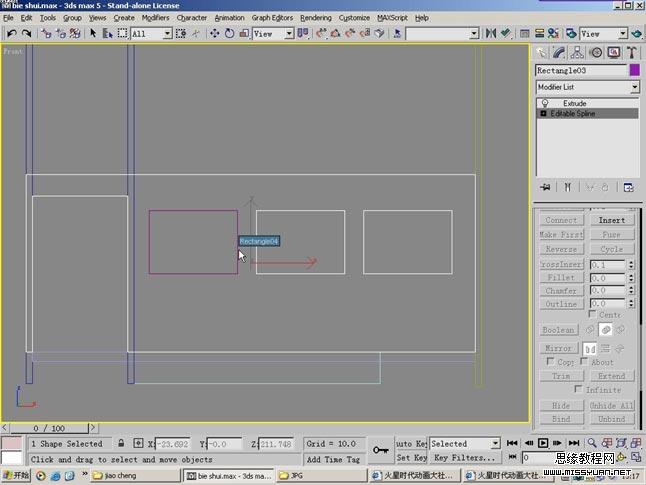The height and width of the screenshot is (485, 646).
Task: Click the Trim button
Action: coord(562,376)
